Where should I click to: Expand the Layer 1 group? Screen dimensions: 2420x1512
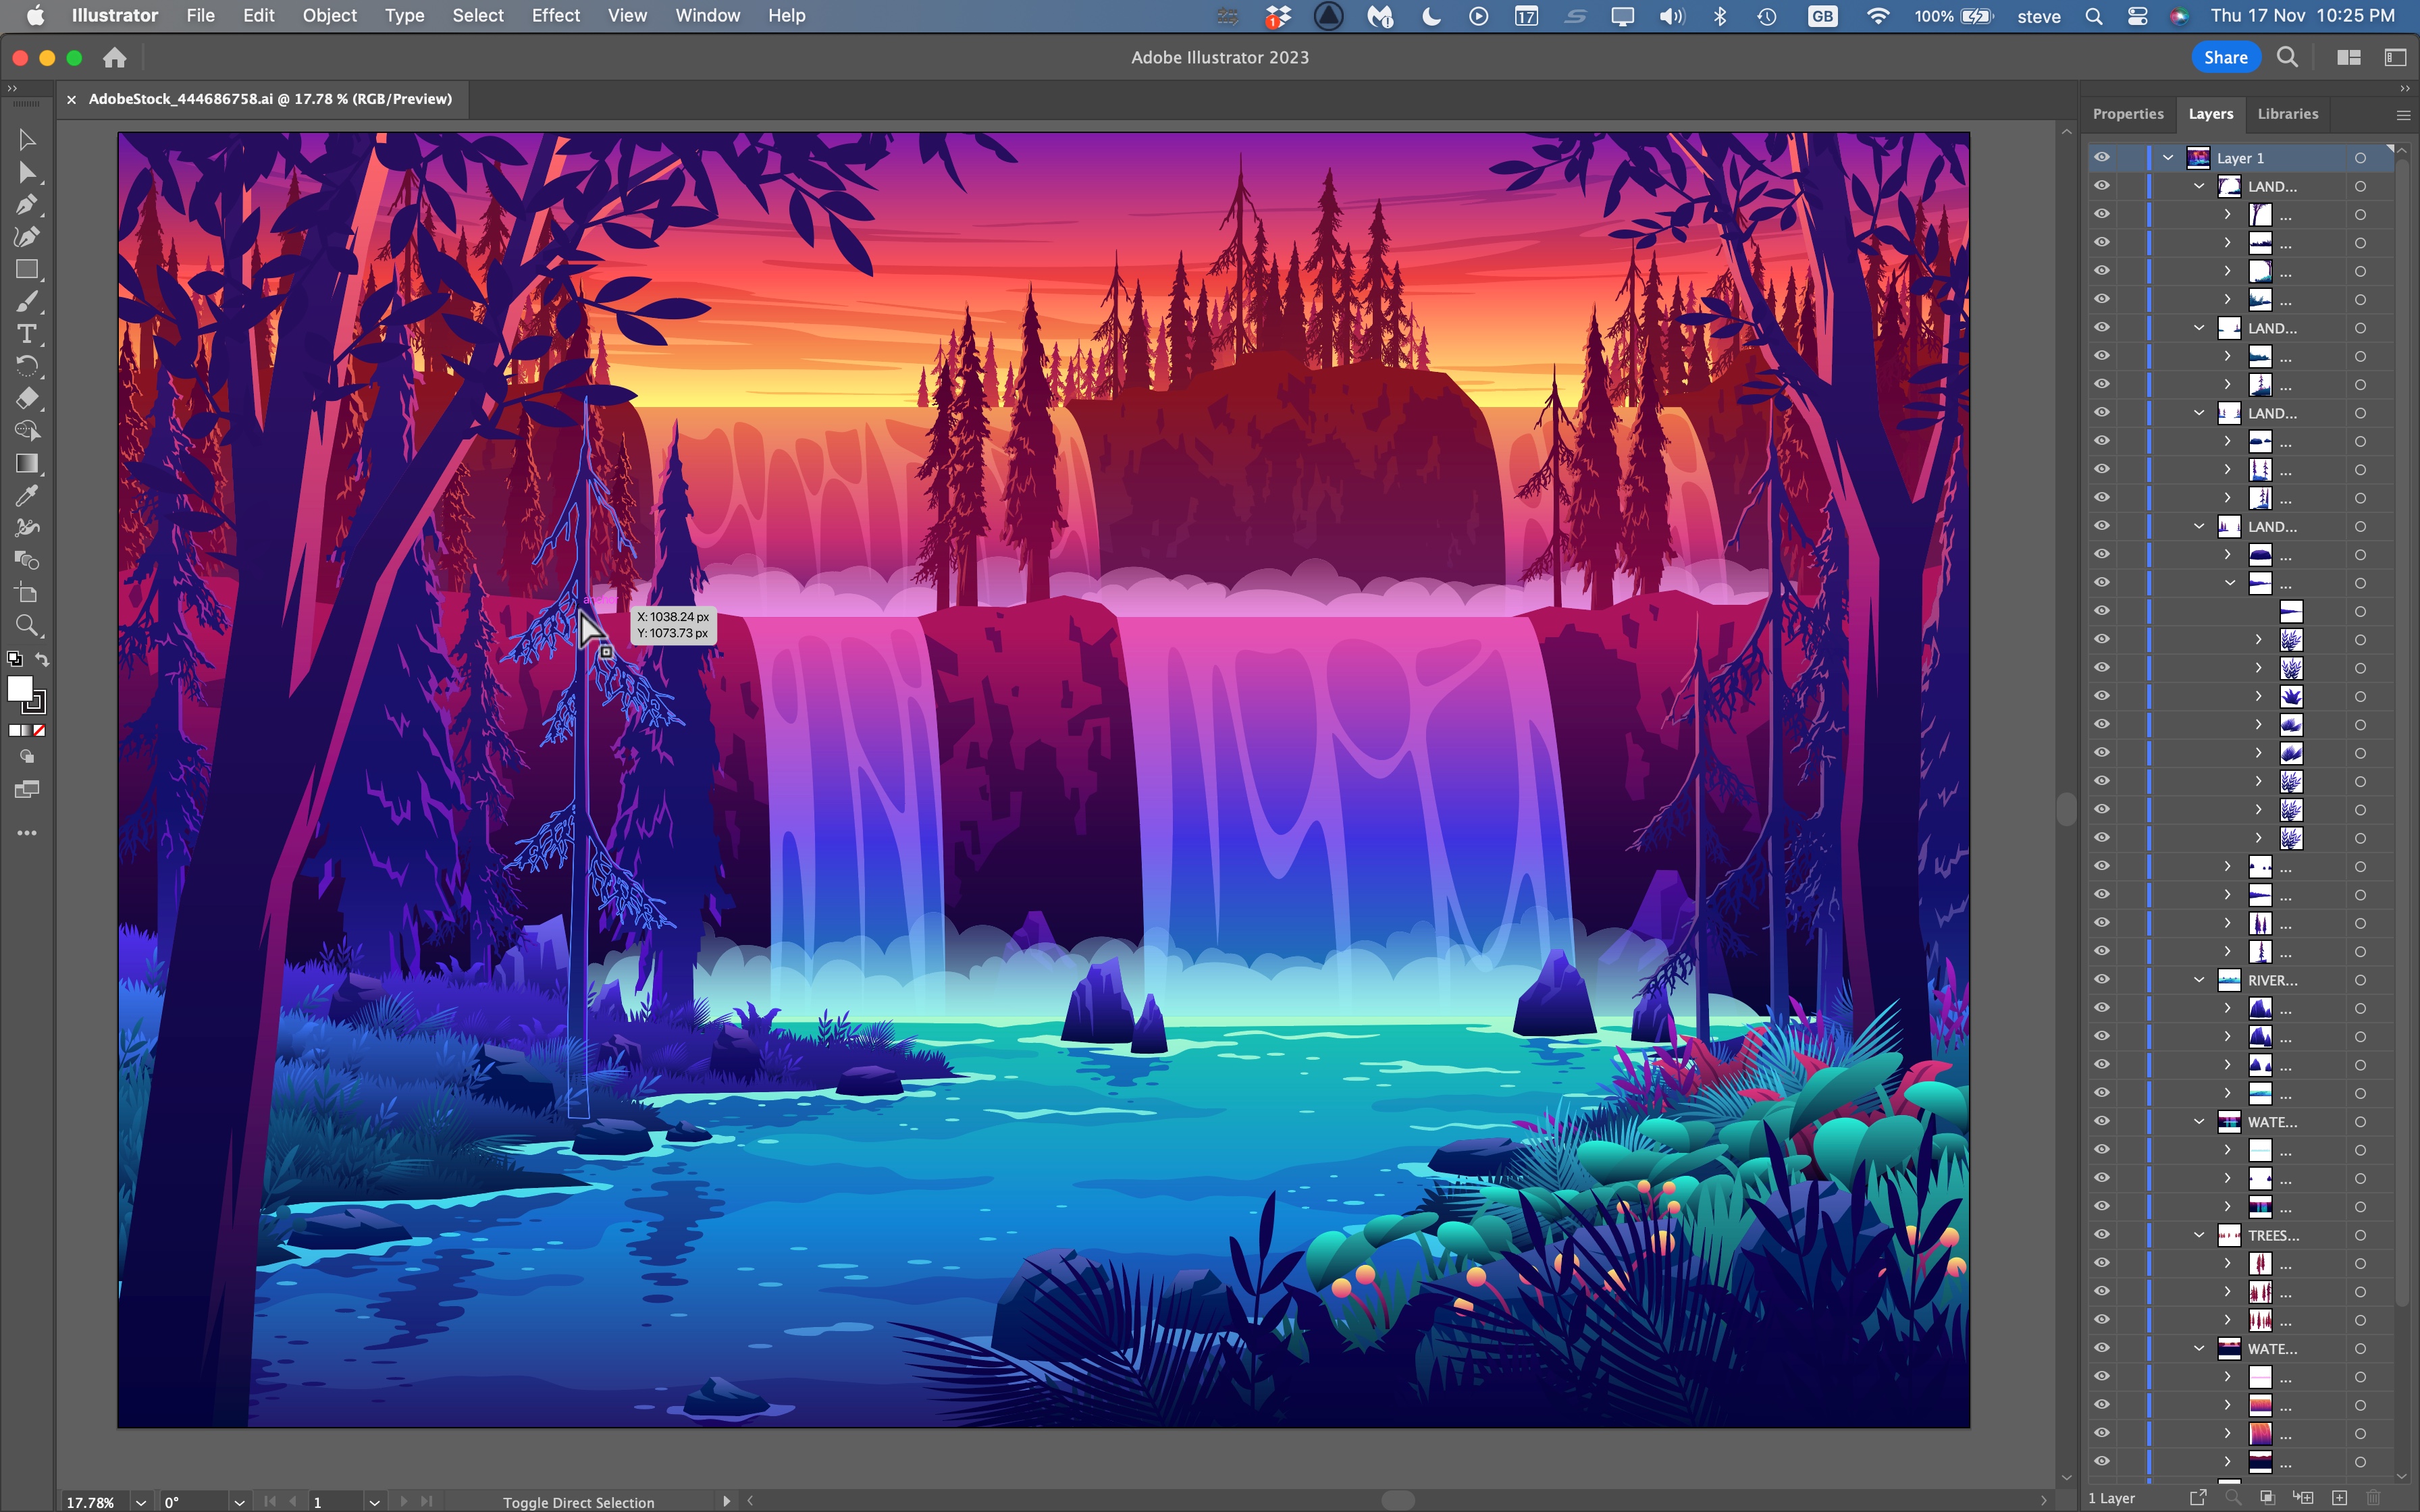tap(2167, 157)
